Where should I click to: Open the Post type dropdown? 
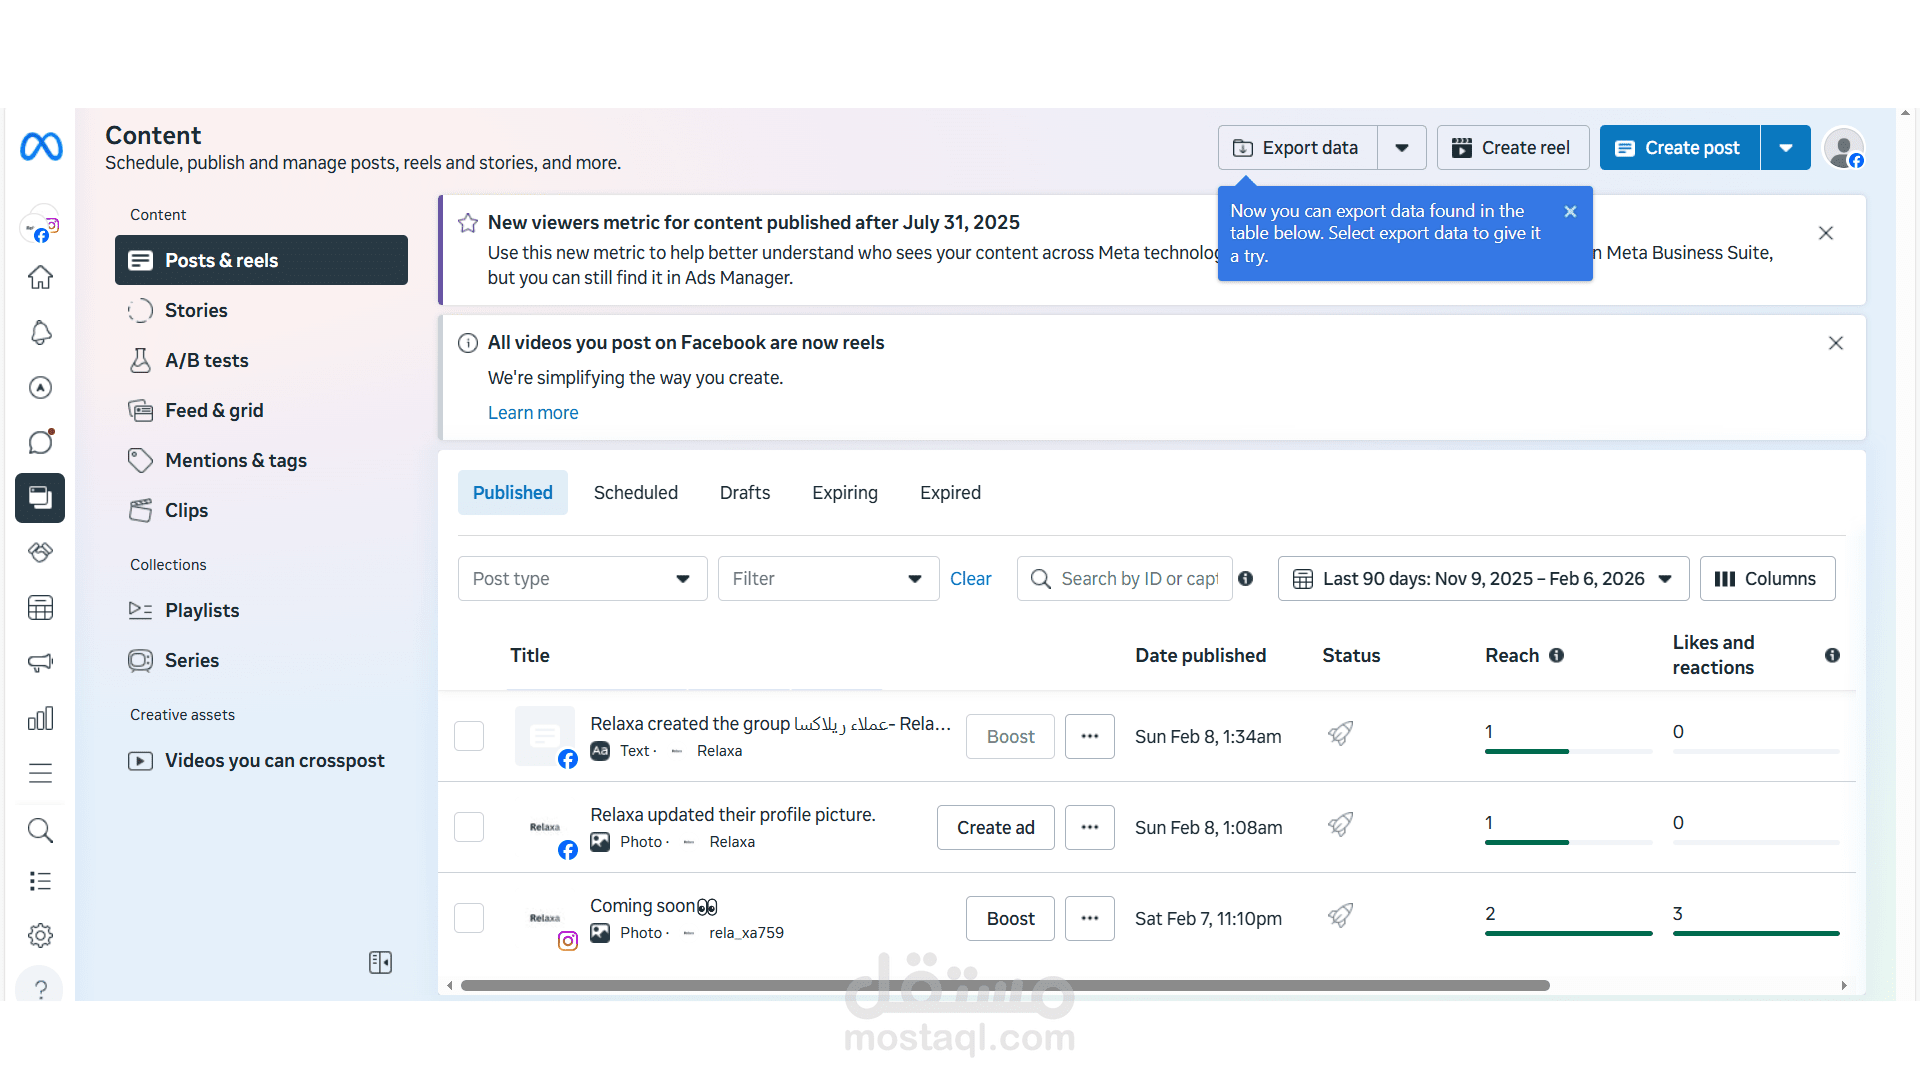click(x=582, y=578)
